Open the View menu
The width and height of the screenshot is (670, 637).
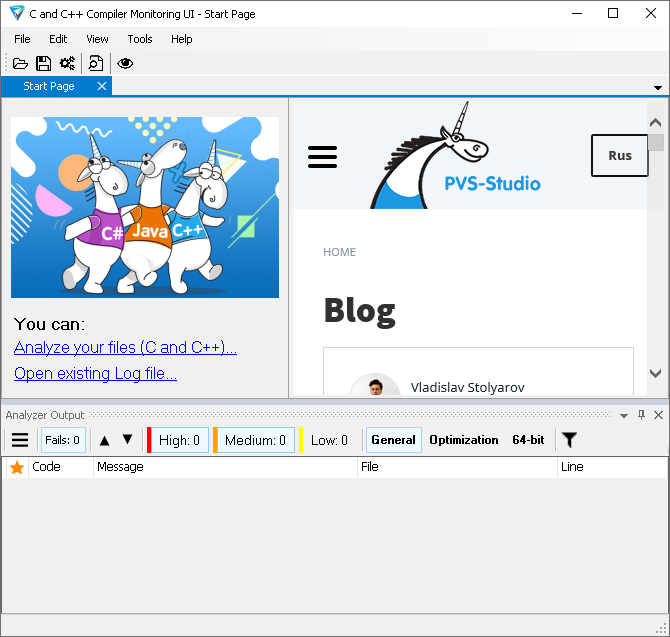(97, 39)
